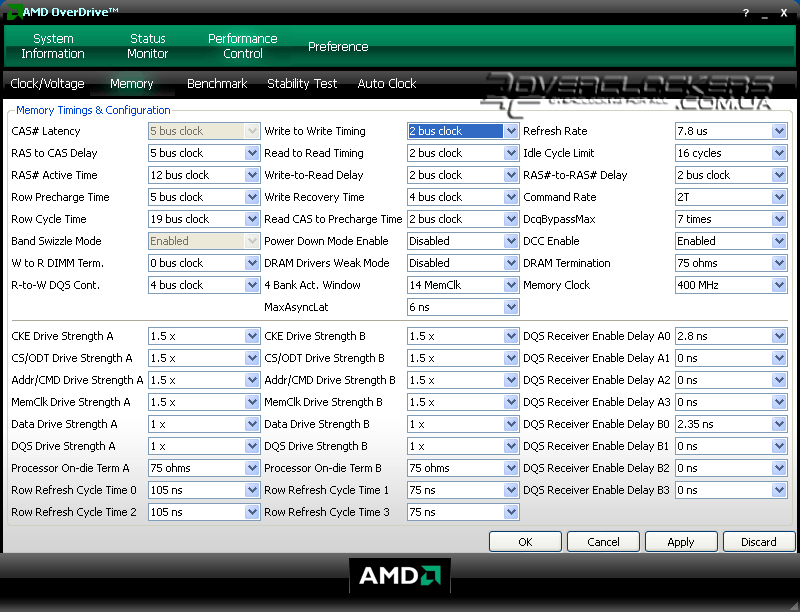Expand CS/ODT Drive Strength A dropdown

tap(252, 358)
